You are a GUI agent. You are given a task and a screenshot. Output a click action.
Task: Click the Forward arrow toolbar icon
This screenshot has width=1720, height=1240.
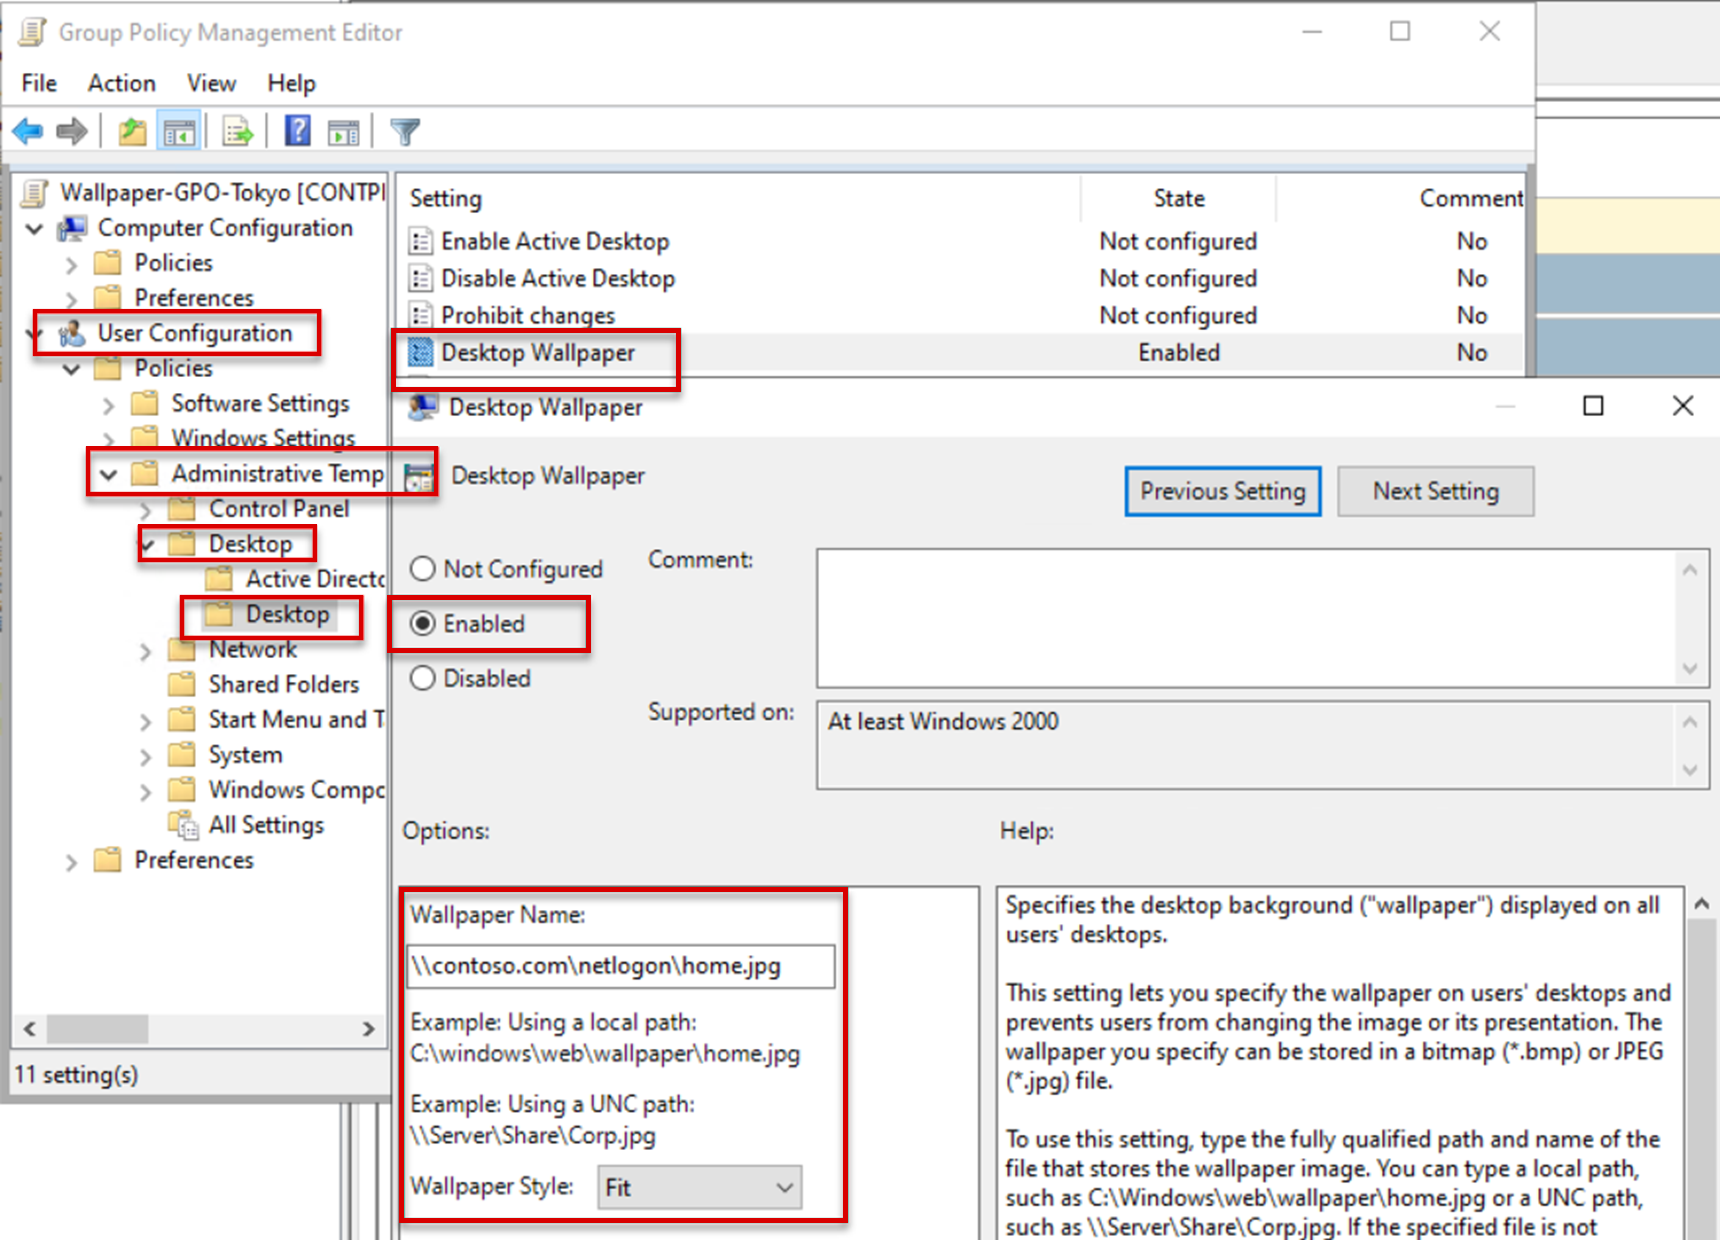[x=72, y=131]
